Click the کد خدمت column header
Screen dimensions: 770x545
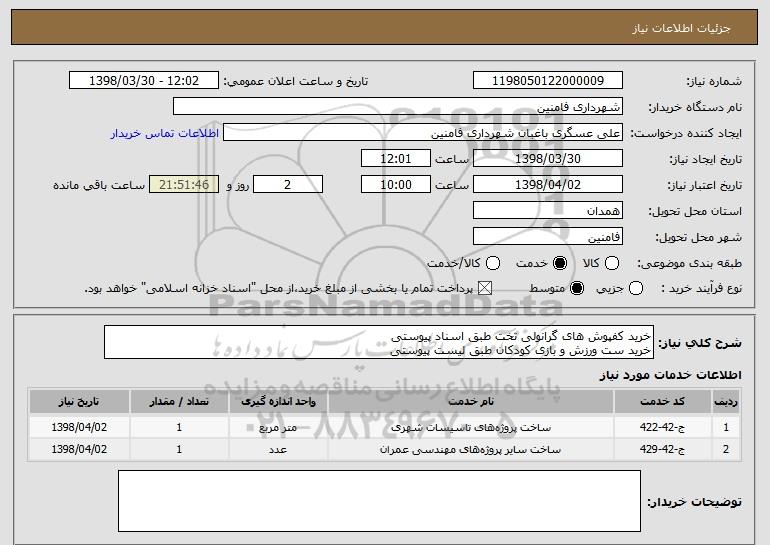(663, 402)
